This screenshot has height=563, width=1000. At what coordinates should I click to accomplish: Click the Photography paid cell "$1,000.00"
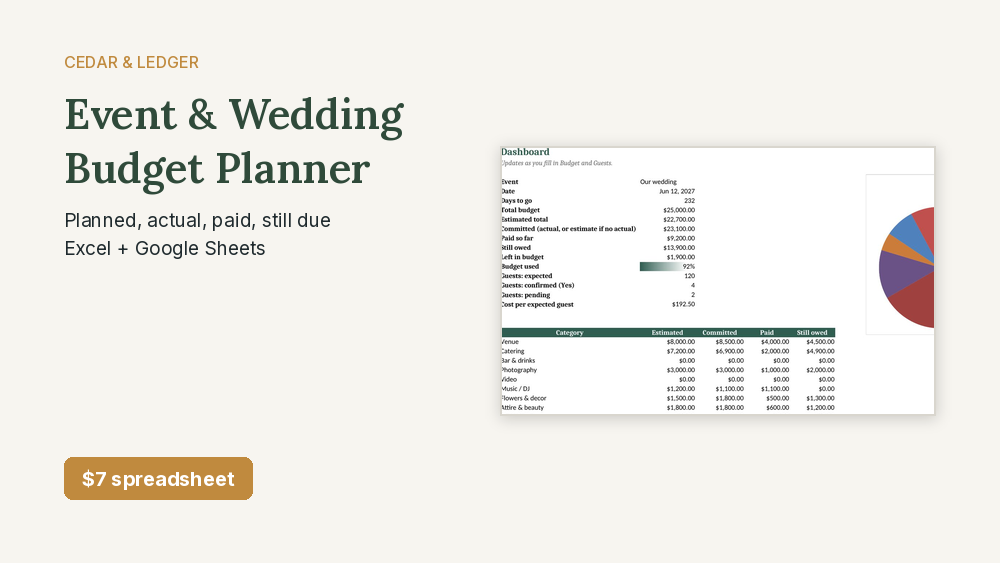click(775, 370)
